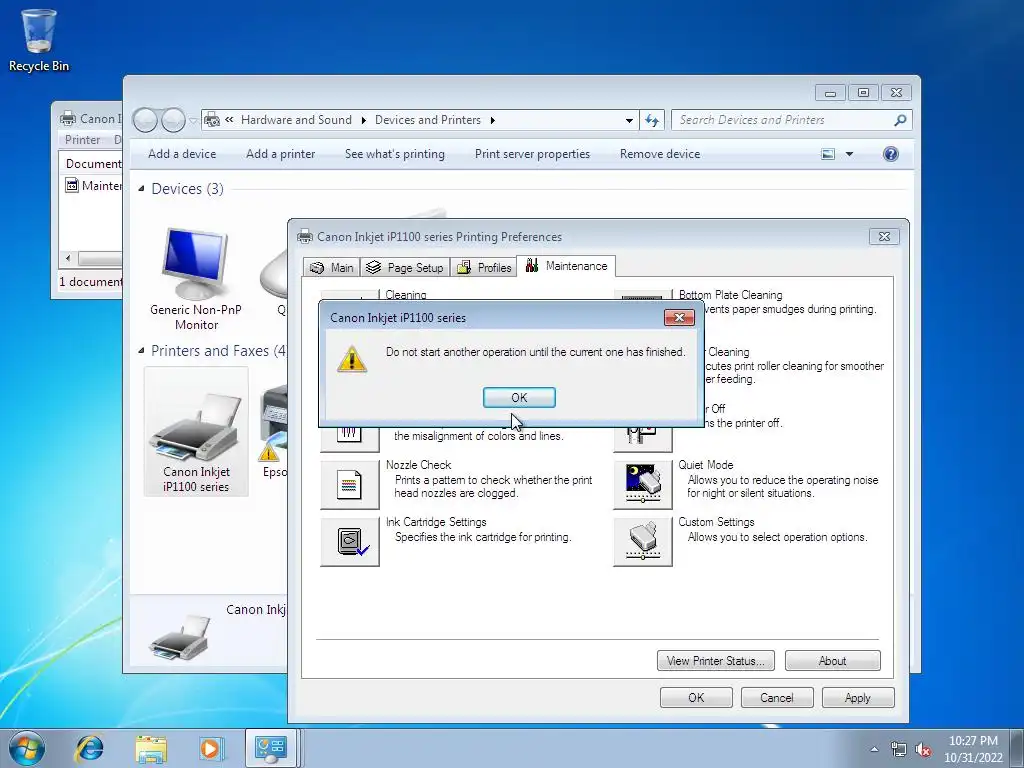Switch to the Main tab

[x=332, y=267]
